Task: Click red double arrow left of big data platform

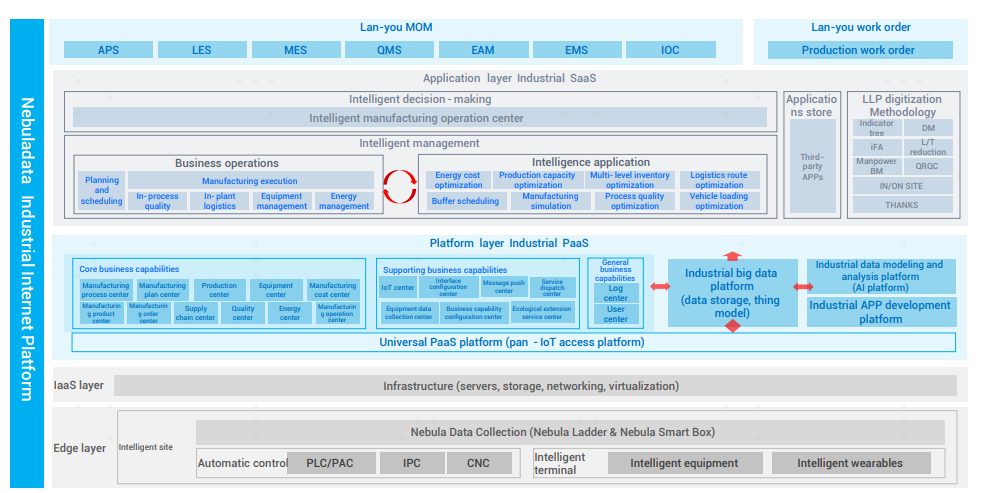Action: click(x=659, y=286)
